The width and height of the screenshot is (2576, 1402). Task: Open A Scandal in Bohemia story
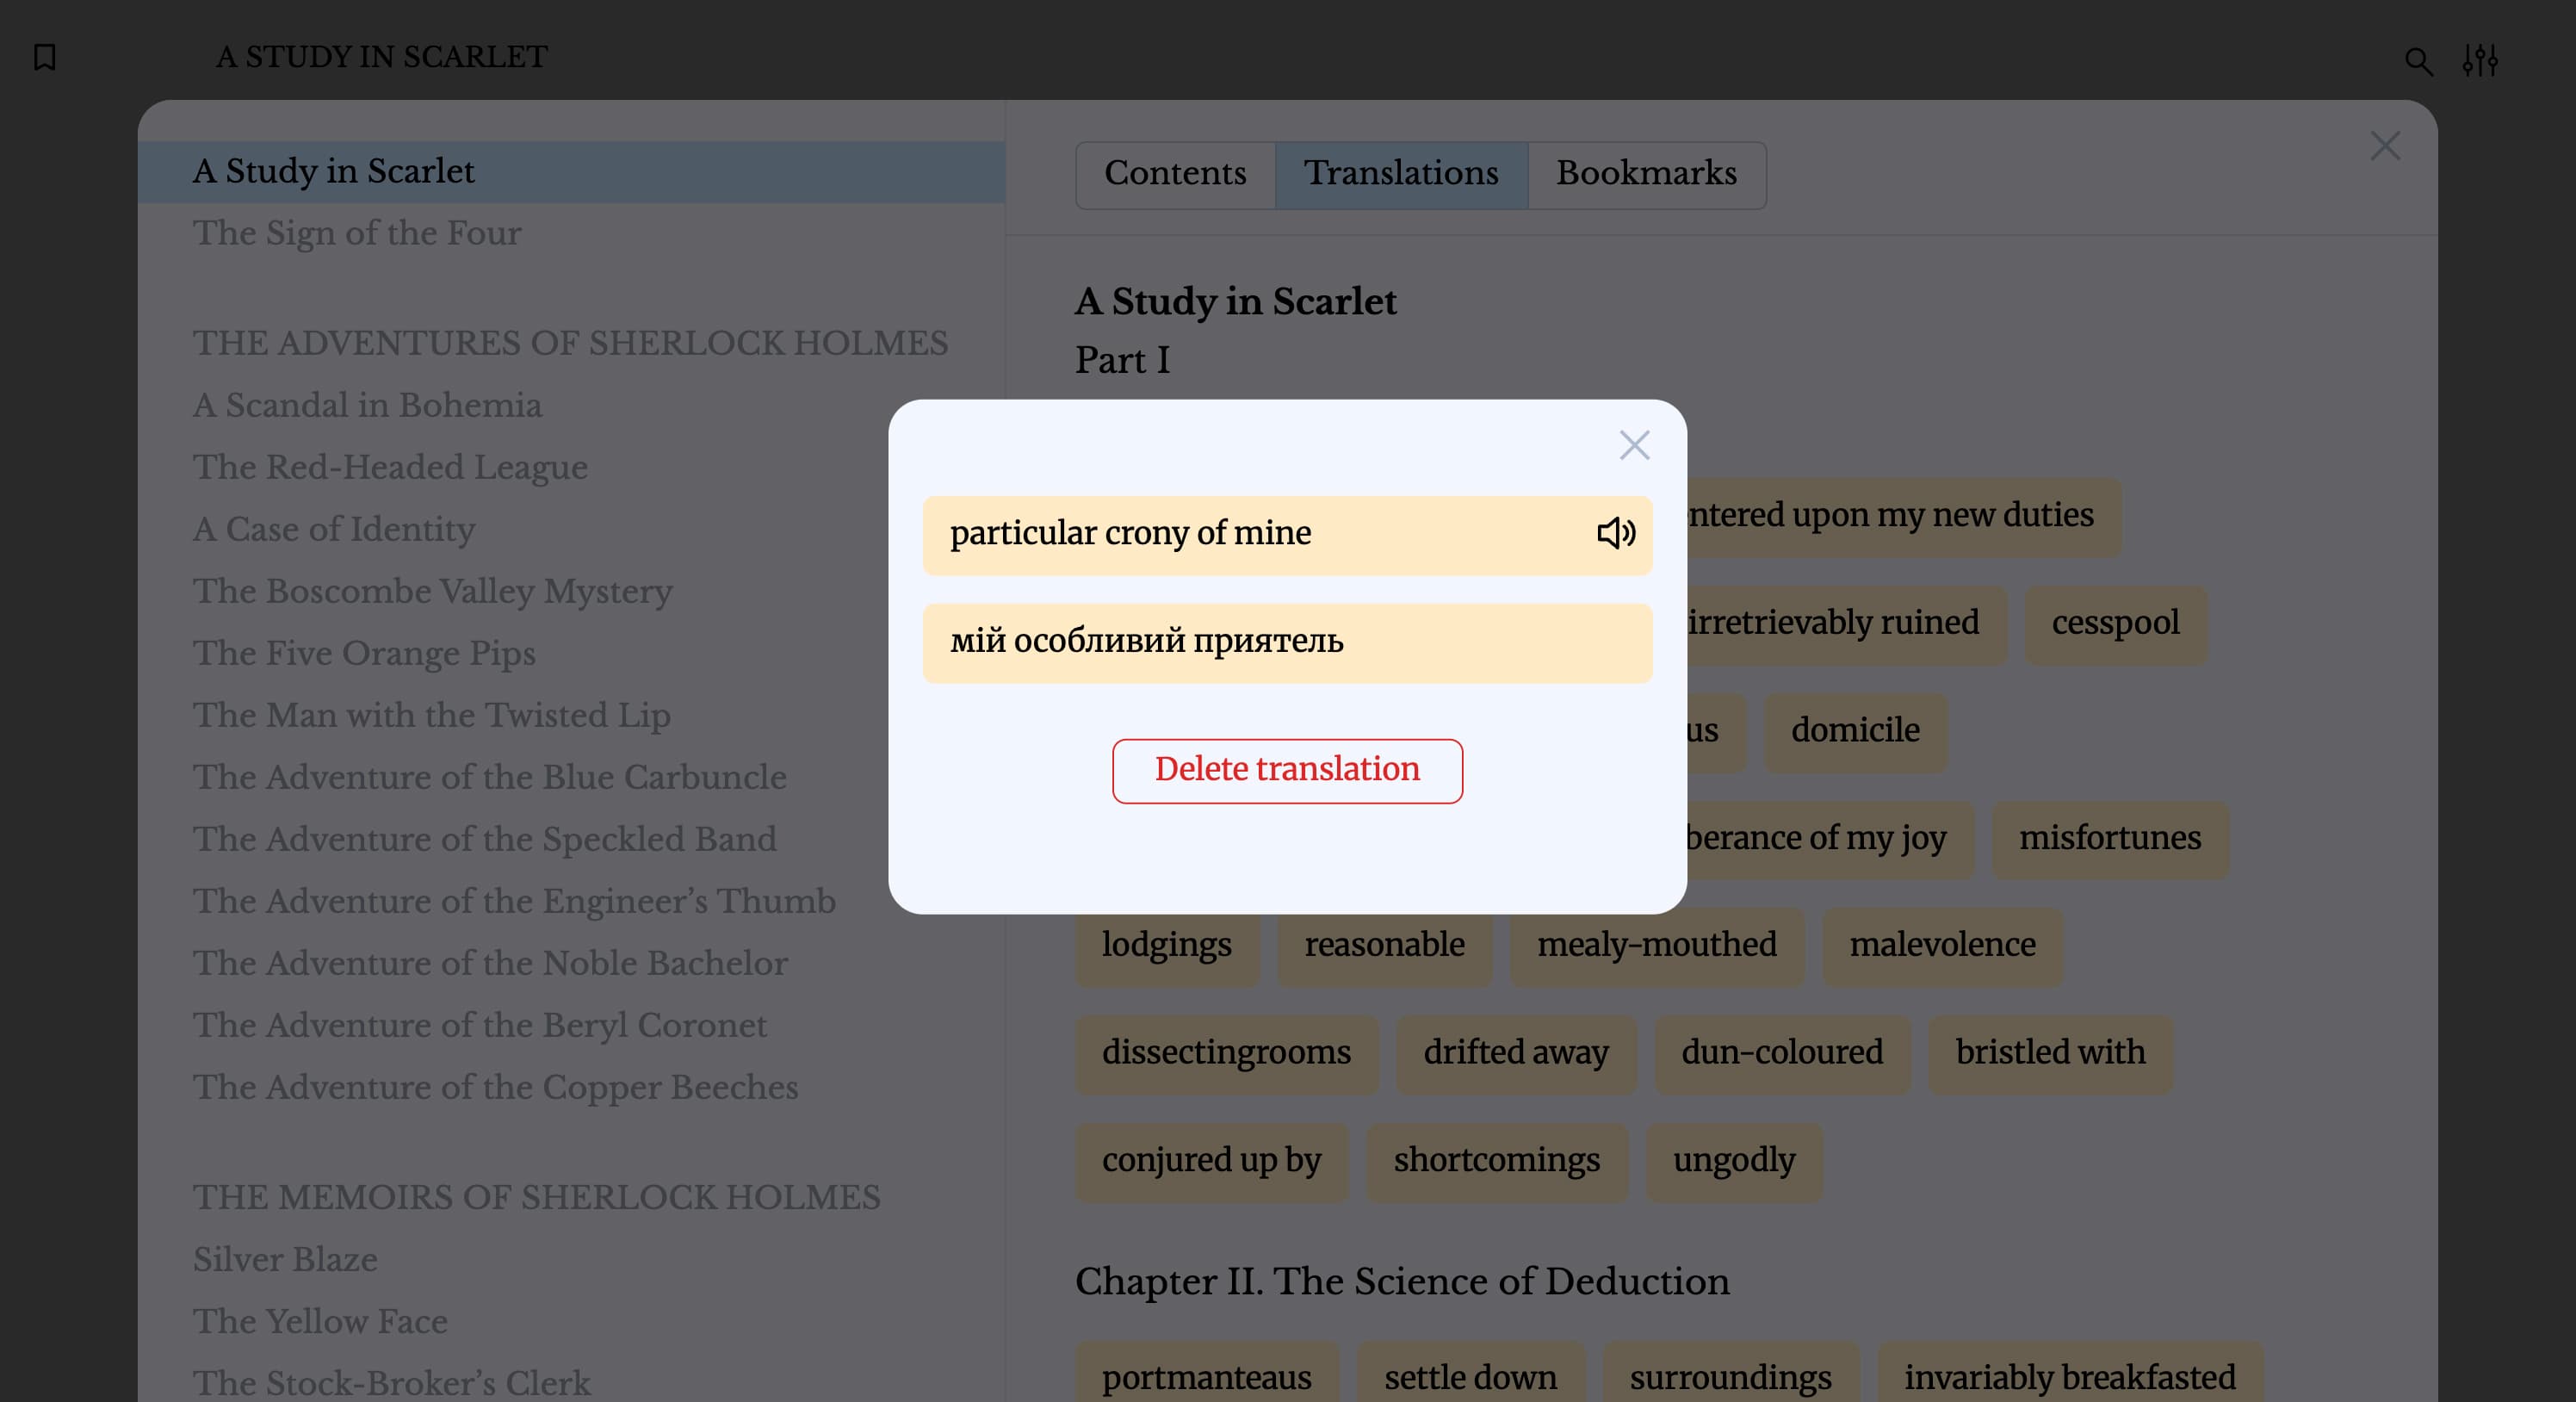(367, 405)
